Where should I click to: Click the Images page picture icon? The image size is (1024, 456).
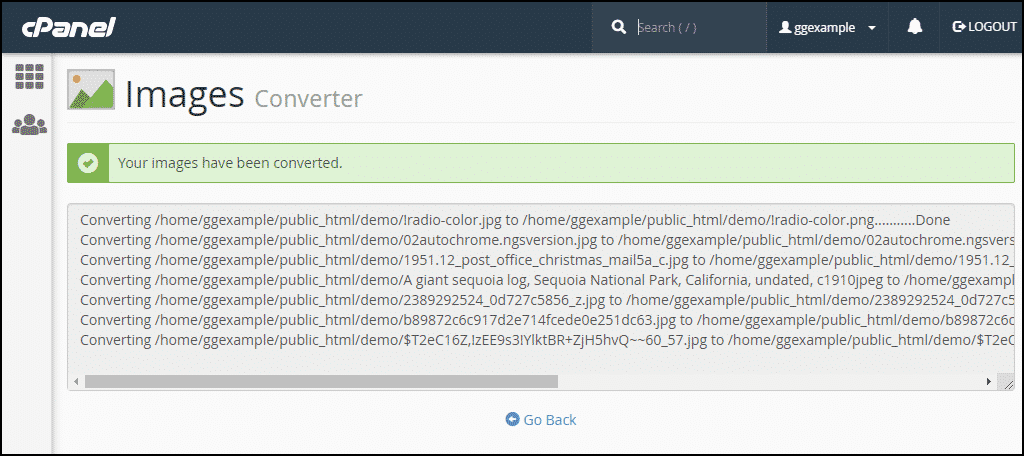coord(91,90)
